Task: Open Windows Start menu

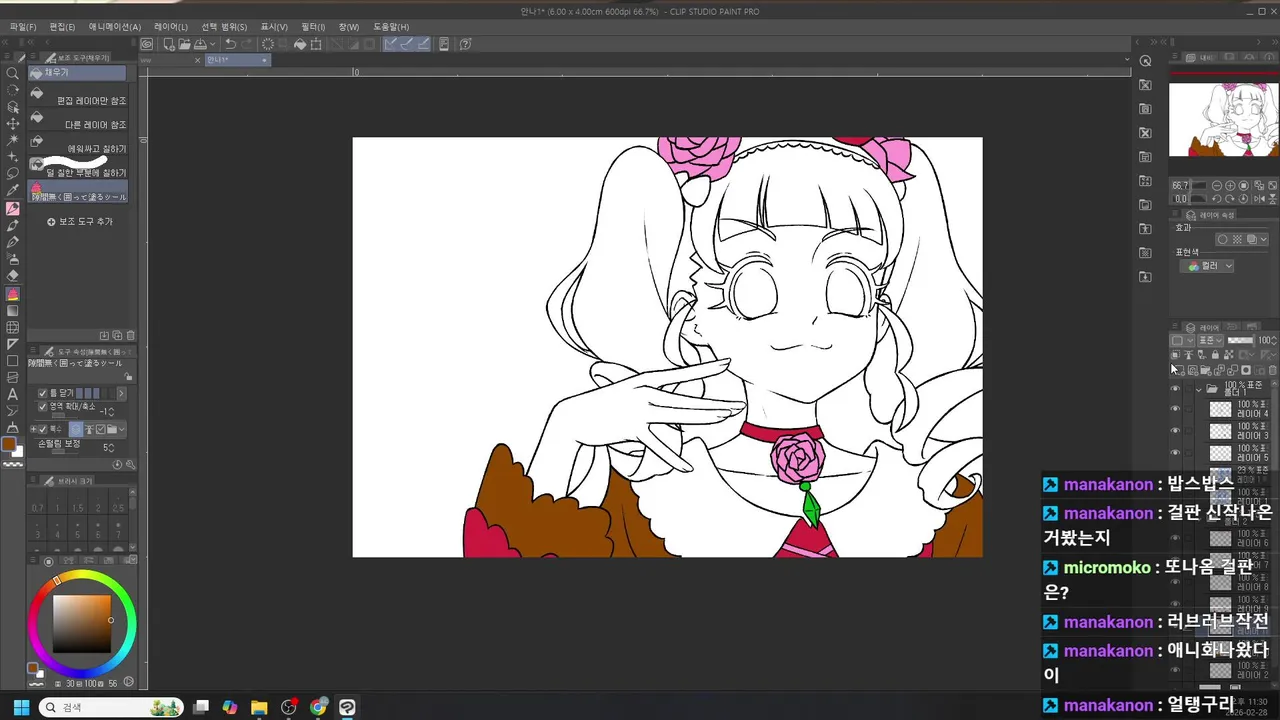Action: coord(20,707)
